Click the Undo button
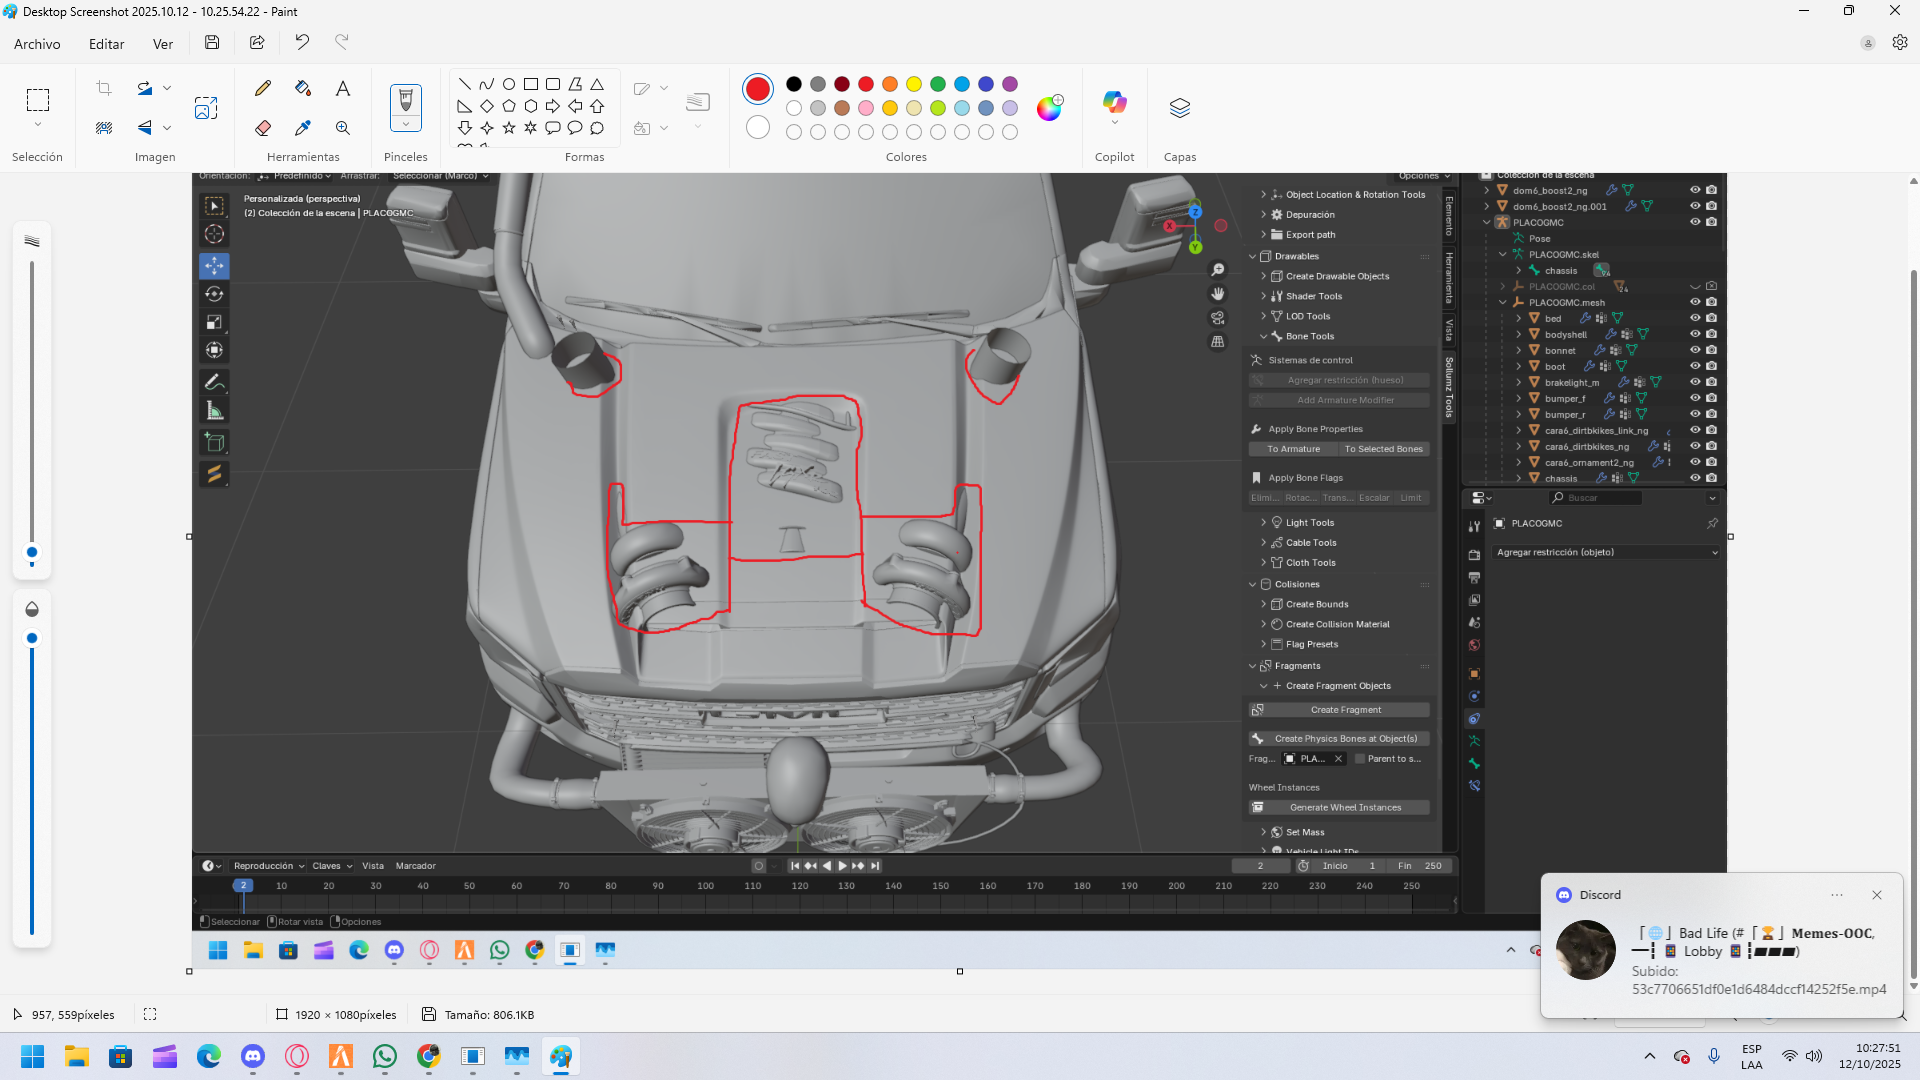Image resolution: width=1920 pixels, height=1080 pixels. [x=302, y=42]
